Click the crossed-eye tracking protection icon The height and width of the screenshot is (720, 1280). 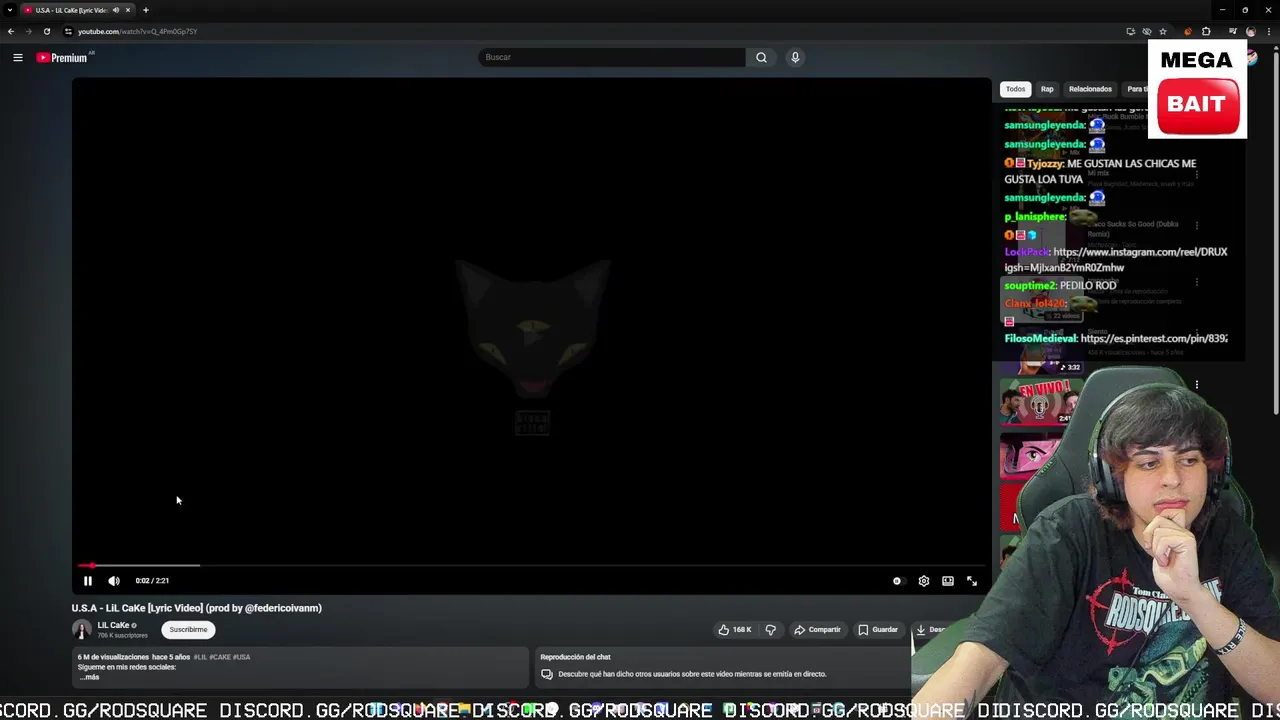pos(1147,31)
